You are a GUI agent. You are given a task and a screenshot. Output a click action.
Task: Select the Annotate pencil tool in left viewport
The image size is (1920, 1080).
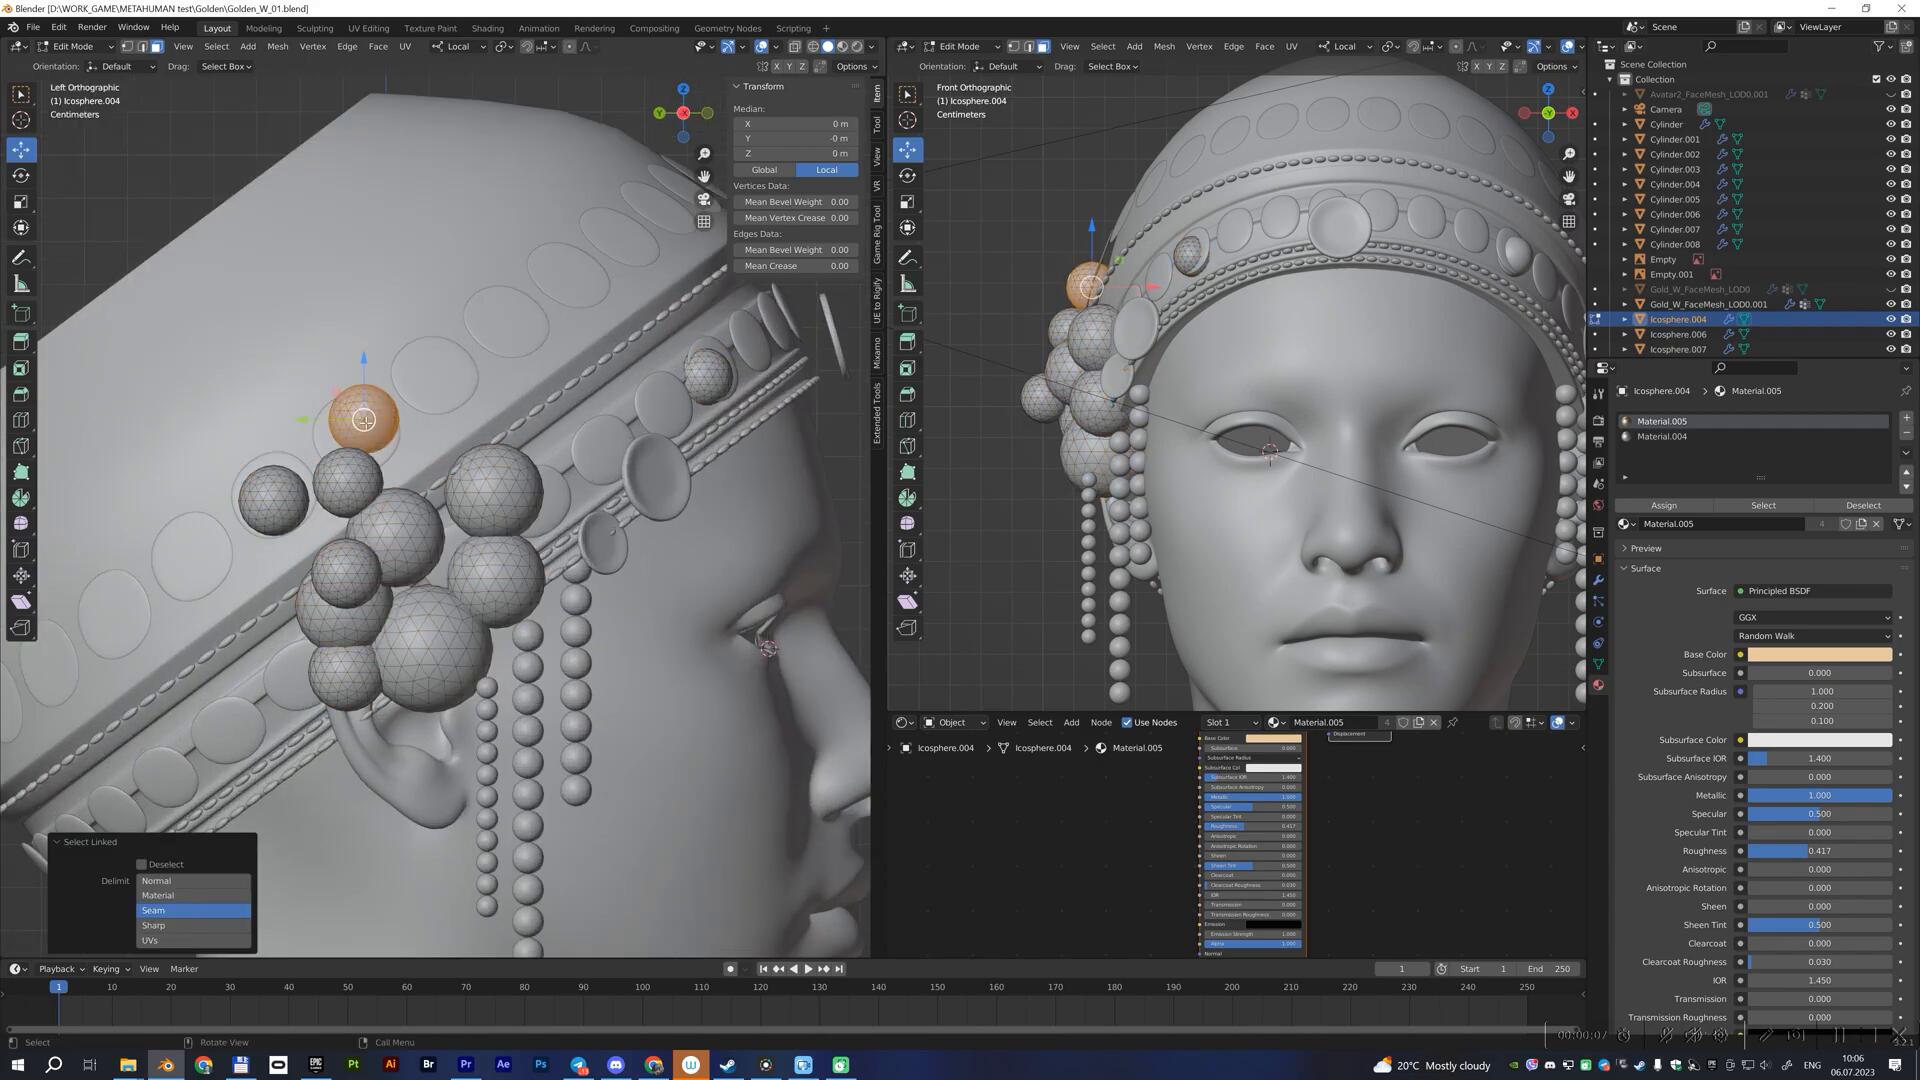(x=21, y=258)
